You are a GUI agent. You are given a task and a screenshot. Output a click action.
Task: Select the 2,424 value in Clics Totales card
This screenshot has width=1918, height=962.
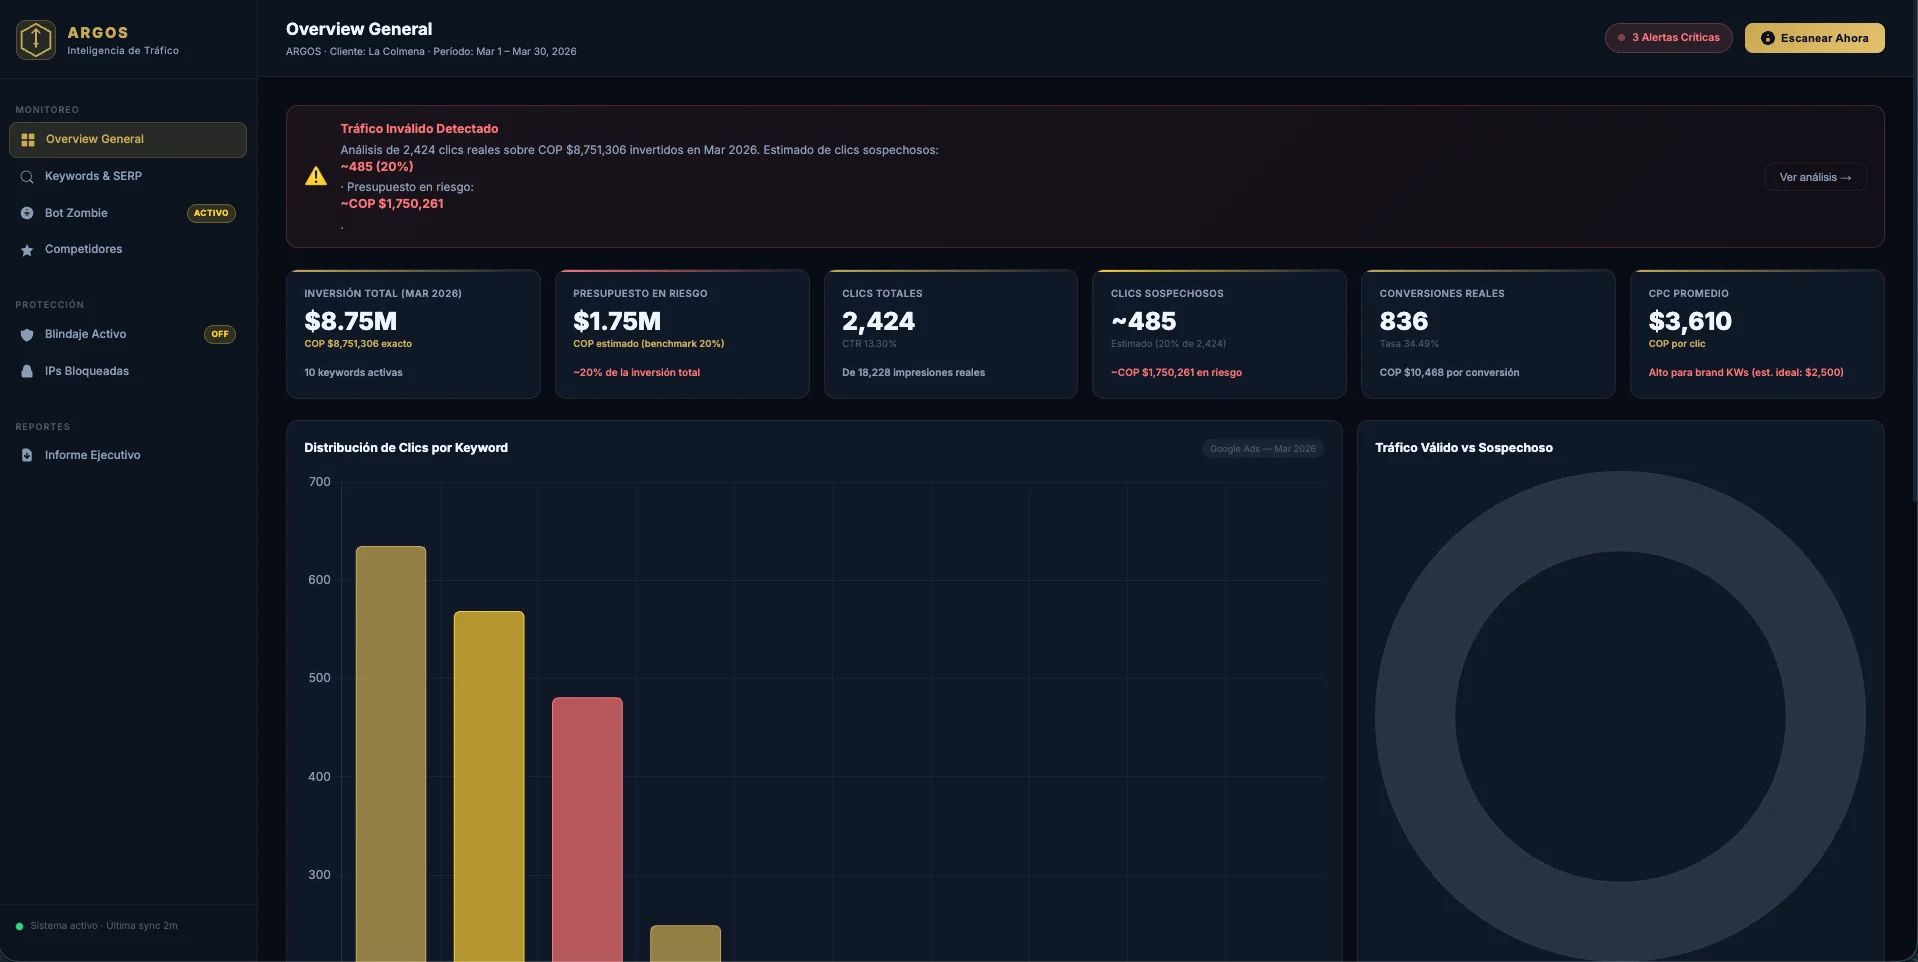[x=878, y=321]
